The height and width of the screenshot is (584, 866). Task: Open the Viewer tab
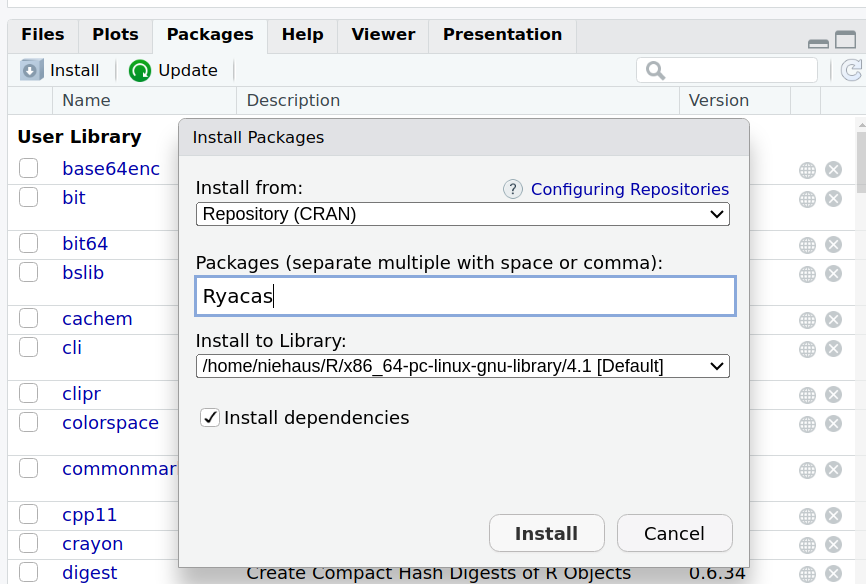click(x=383, y=34)
